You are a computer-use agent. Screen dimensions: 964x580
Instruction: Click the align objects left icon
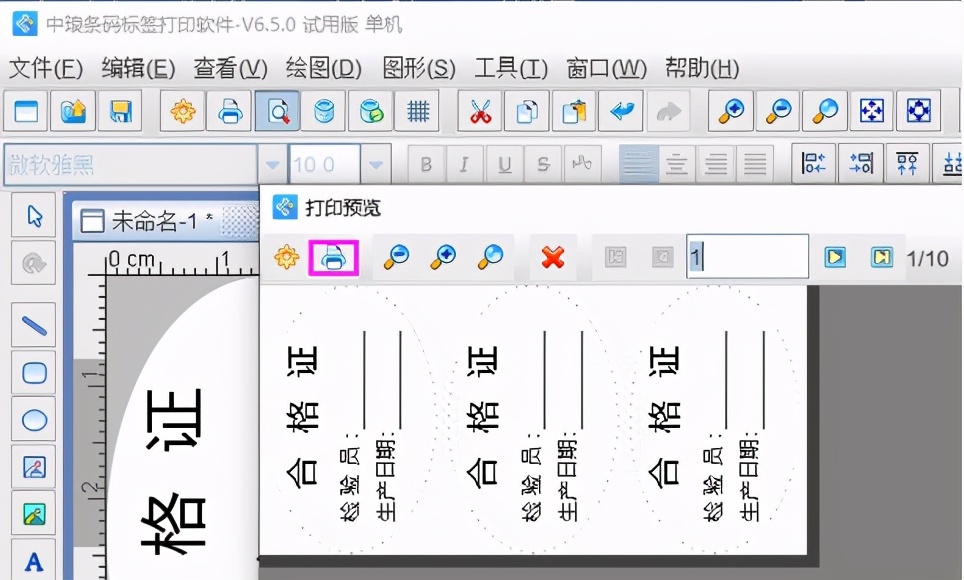click(x=813, y=164)
